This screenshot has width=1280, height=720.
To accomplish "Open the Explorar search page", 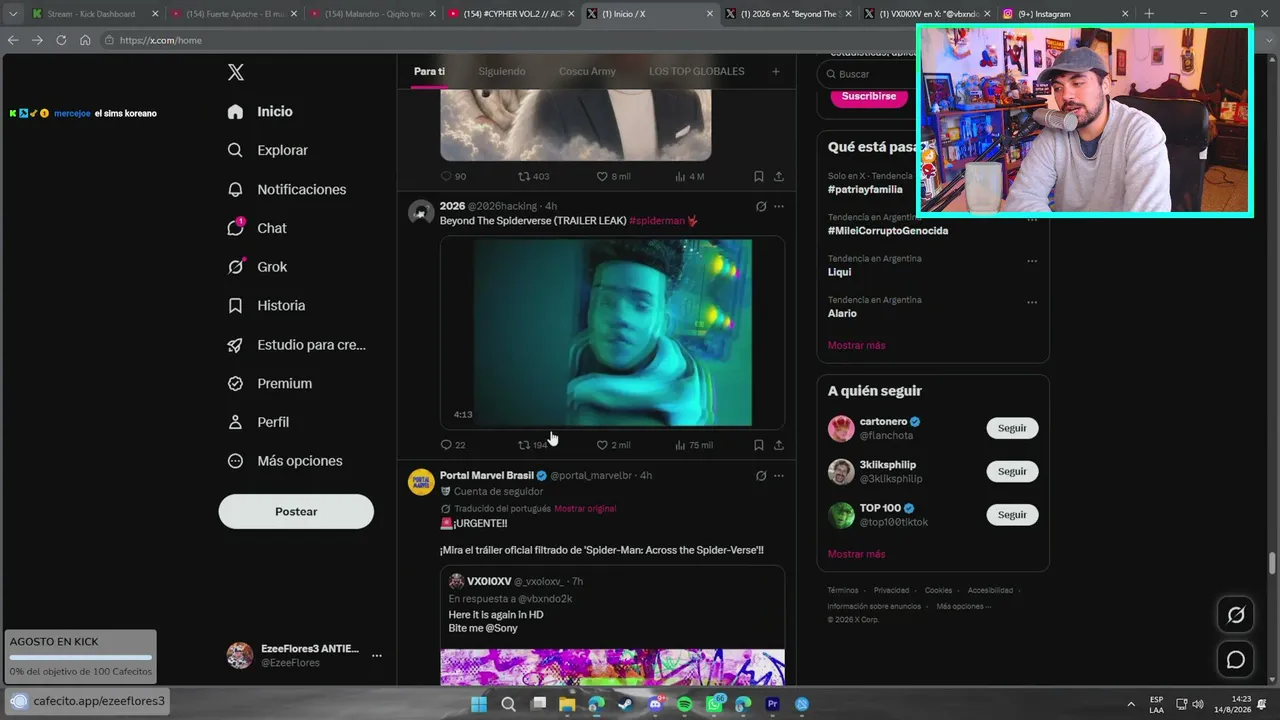I will (x=267, y=150).
